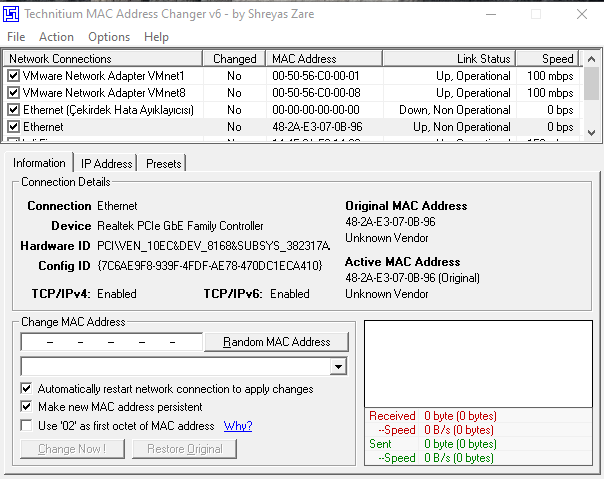
Task: Click the traffic graph area
Action: (478, 364)
